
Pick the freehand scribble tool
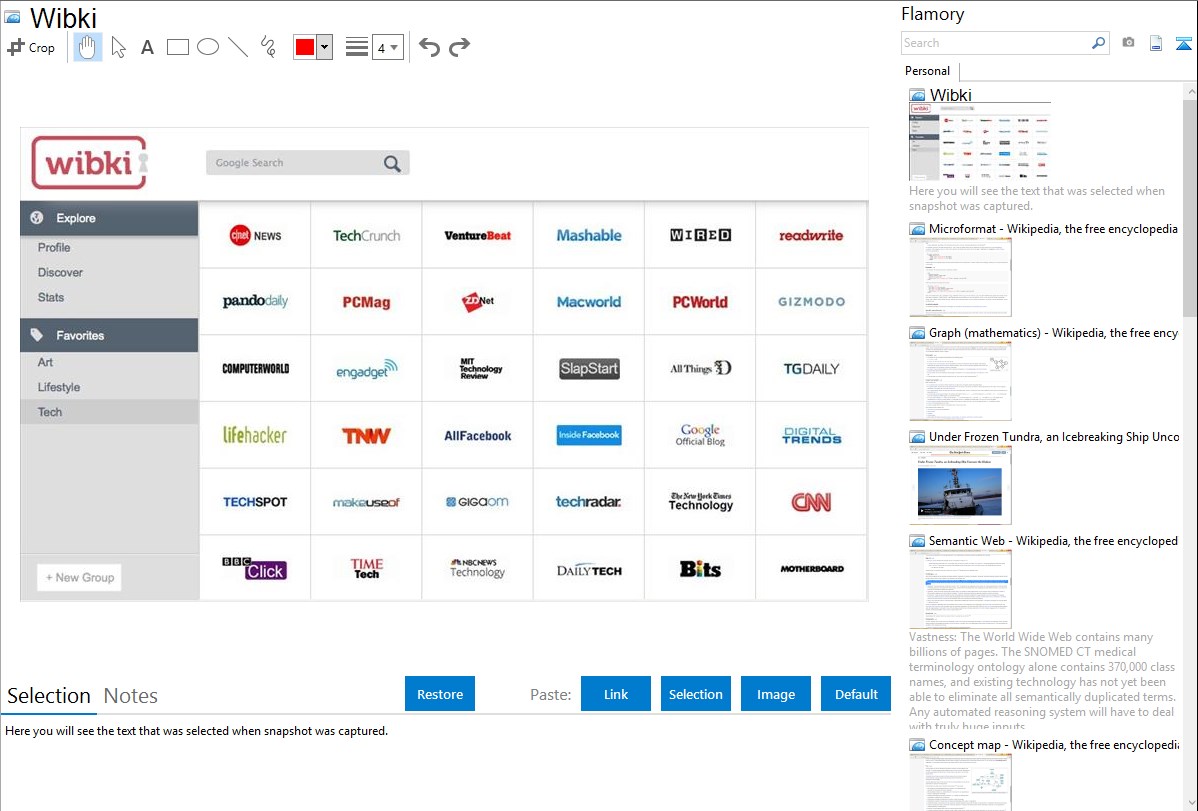(268, 47)
